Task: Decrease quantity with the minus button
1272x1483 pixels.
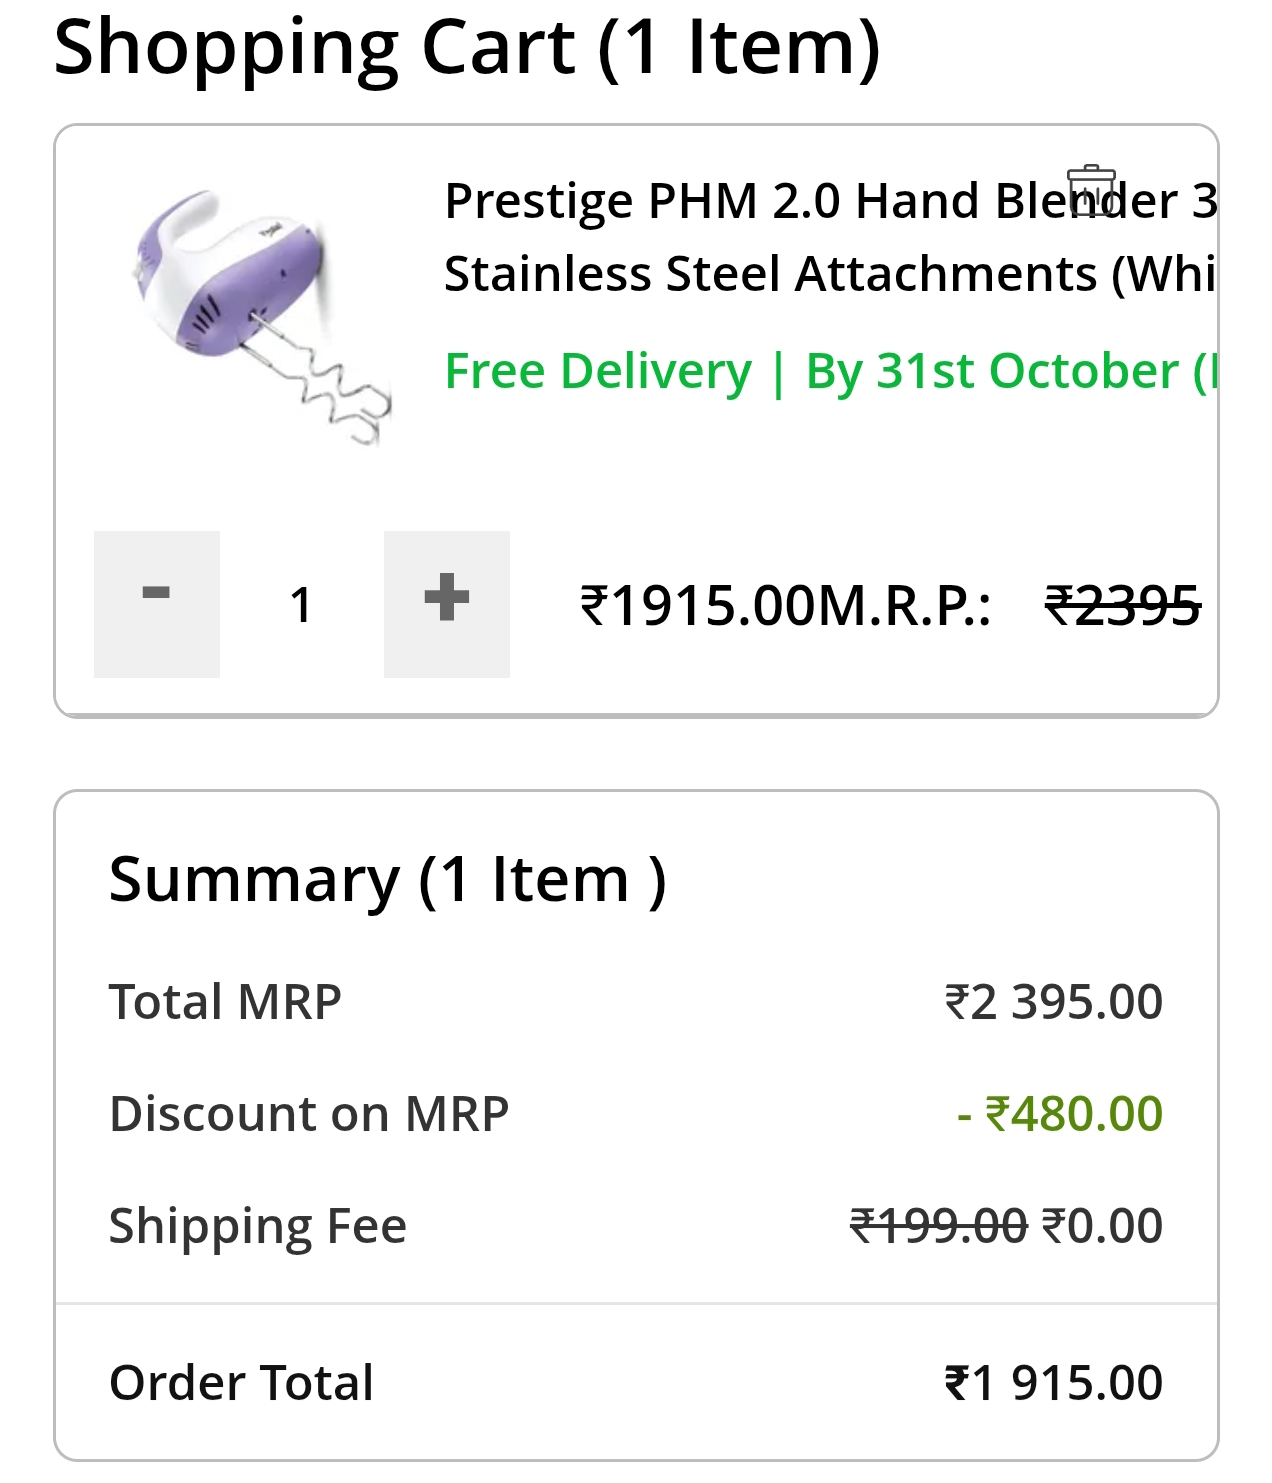Action: [x=157, y=604]
